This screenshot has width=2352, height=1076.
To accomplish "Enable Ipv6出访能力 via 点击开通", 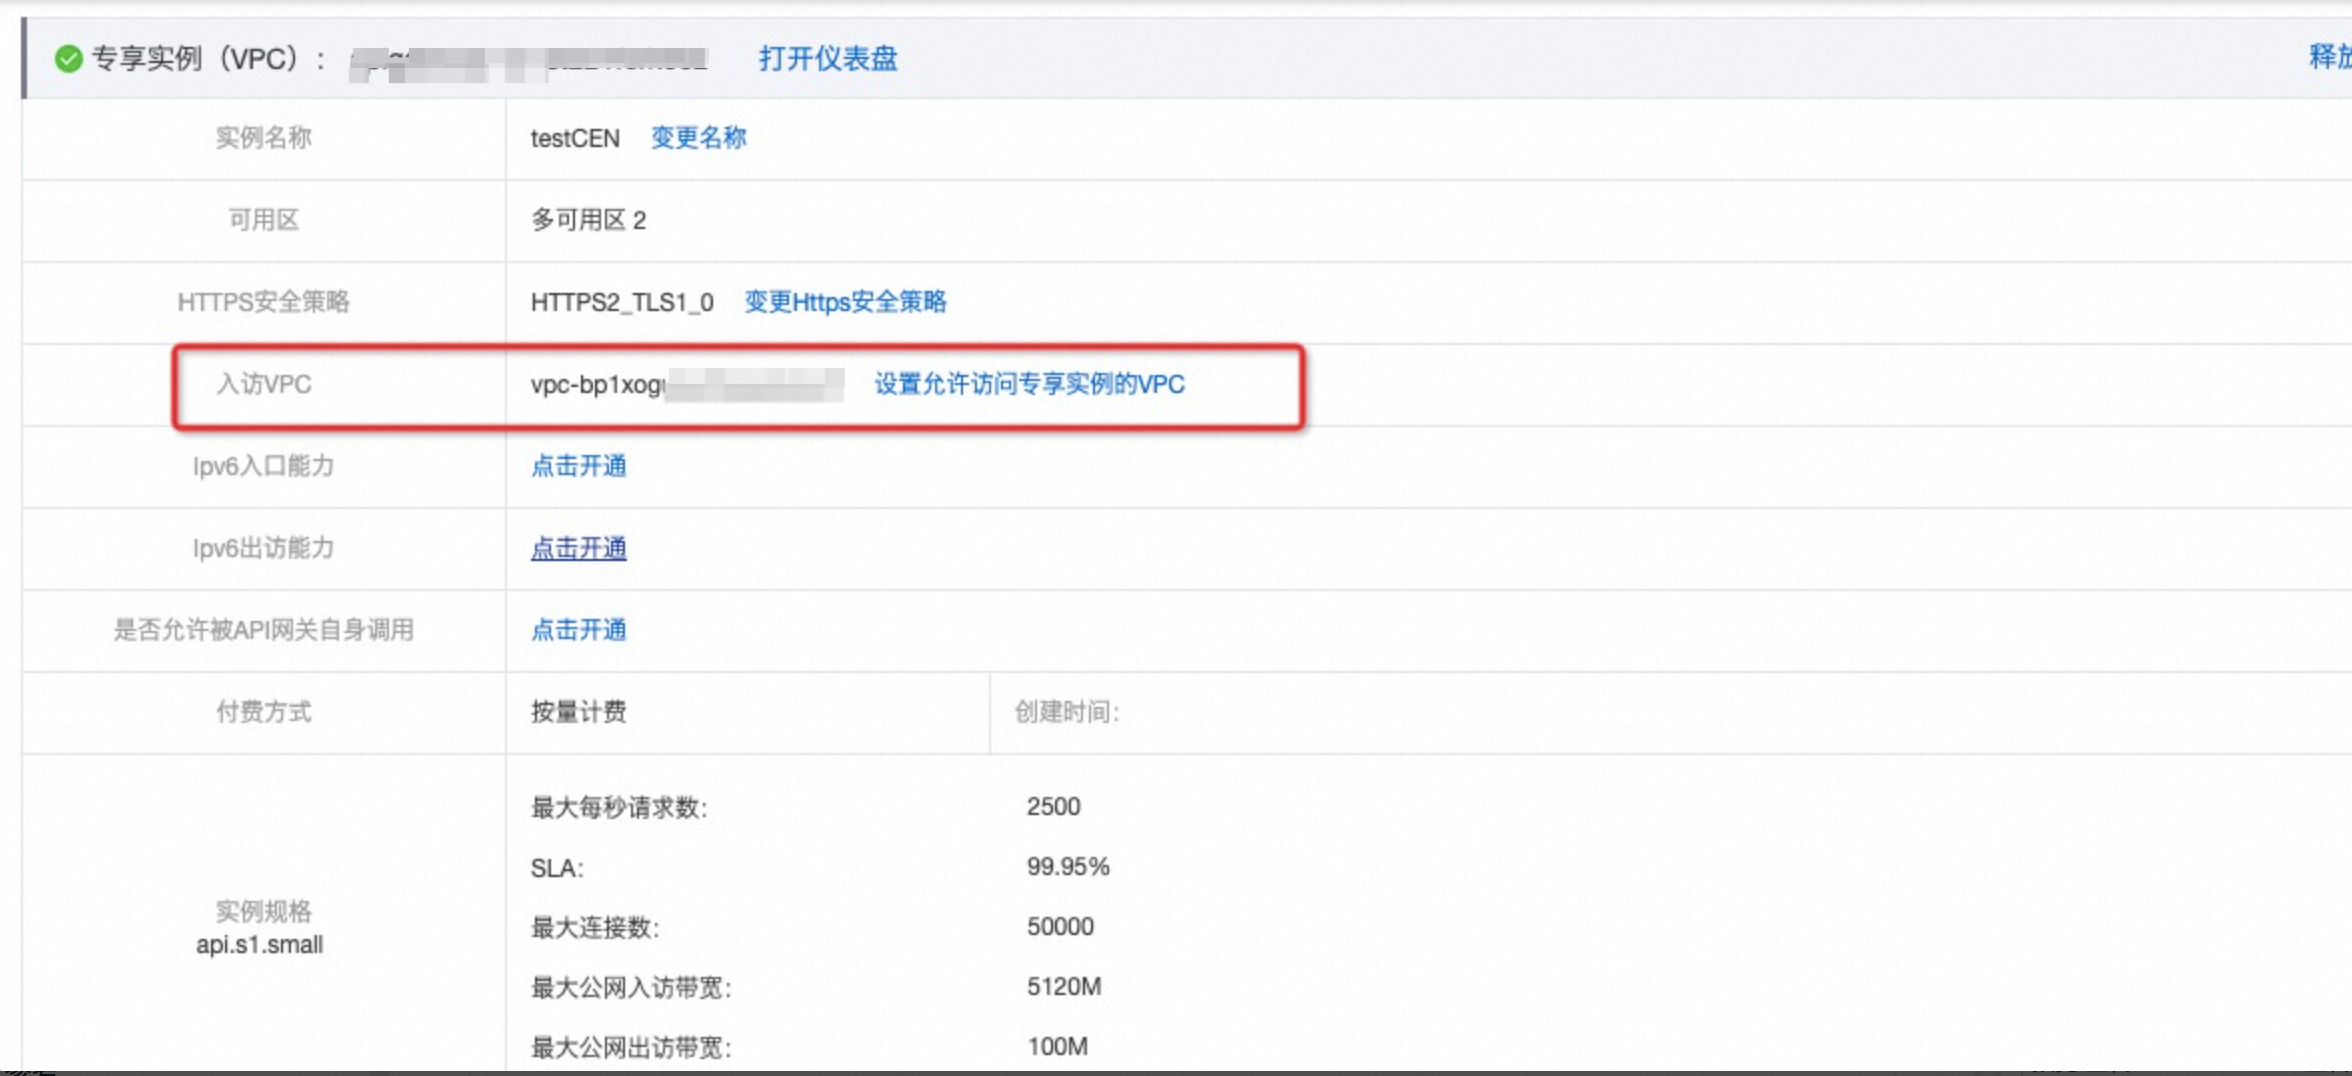I will click(579, 548).
